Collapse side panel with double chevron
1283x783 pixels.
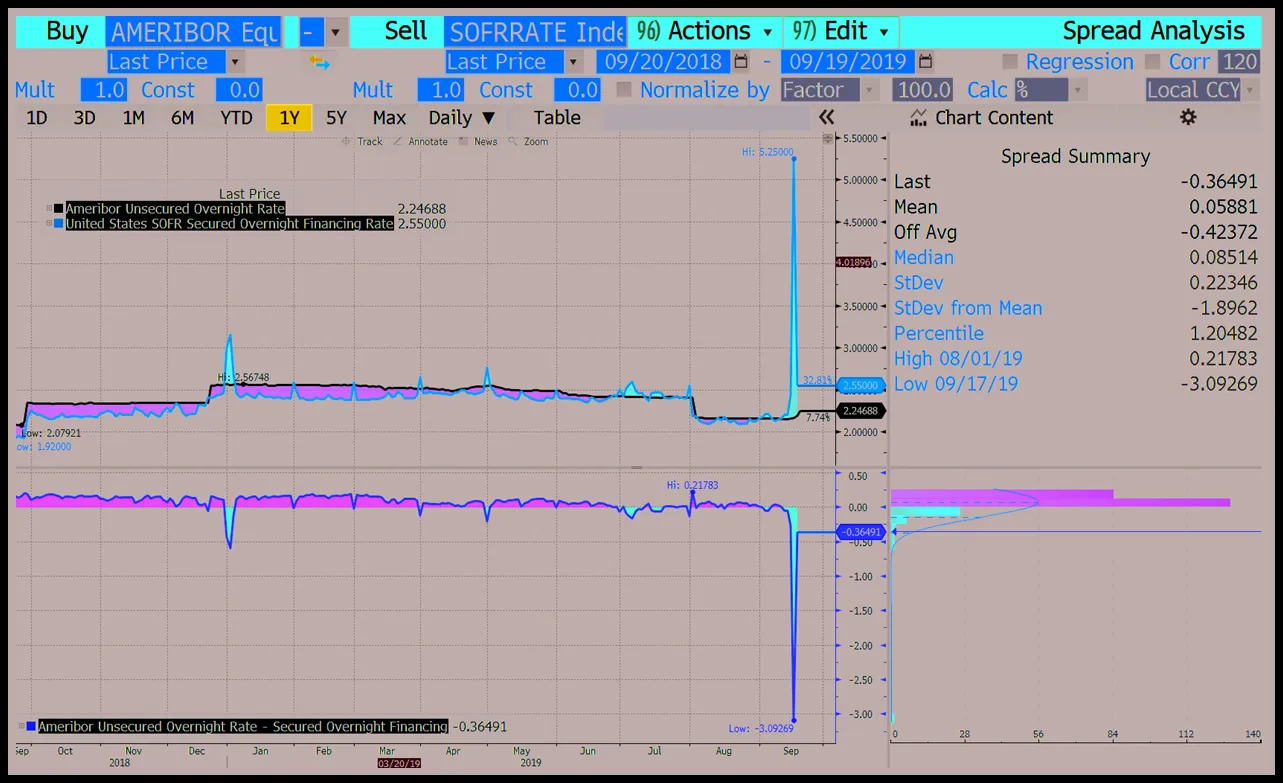pos(826,118)
